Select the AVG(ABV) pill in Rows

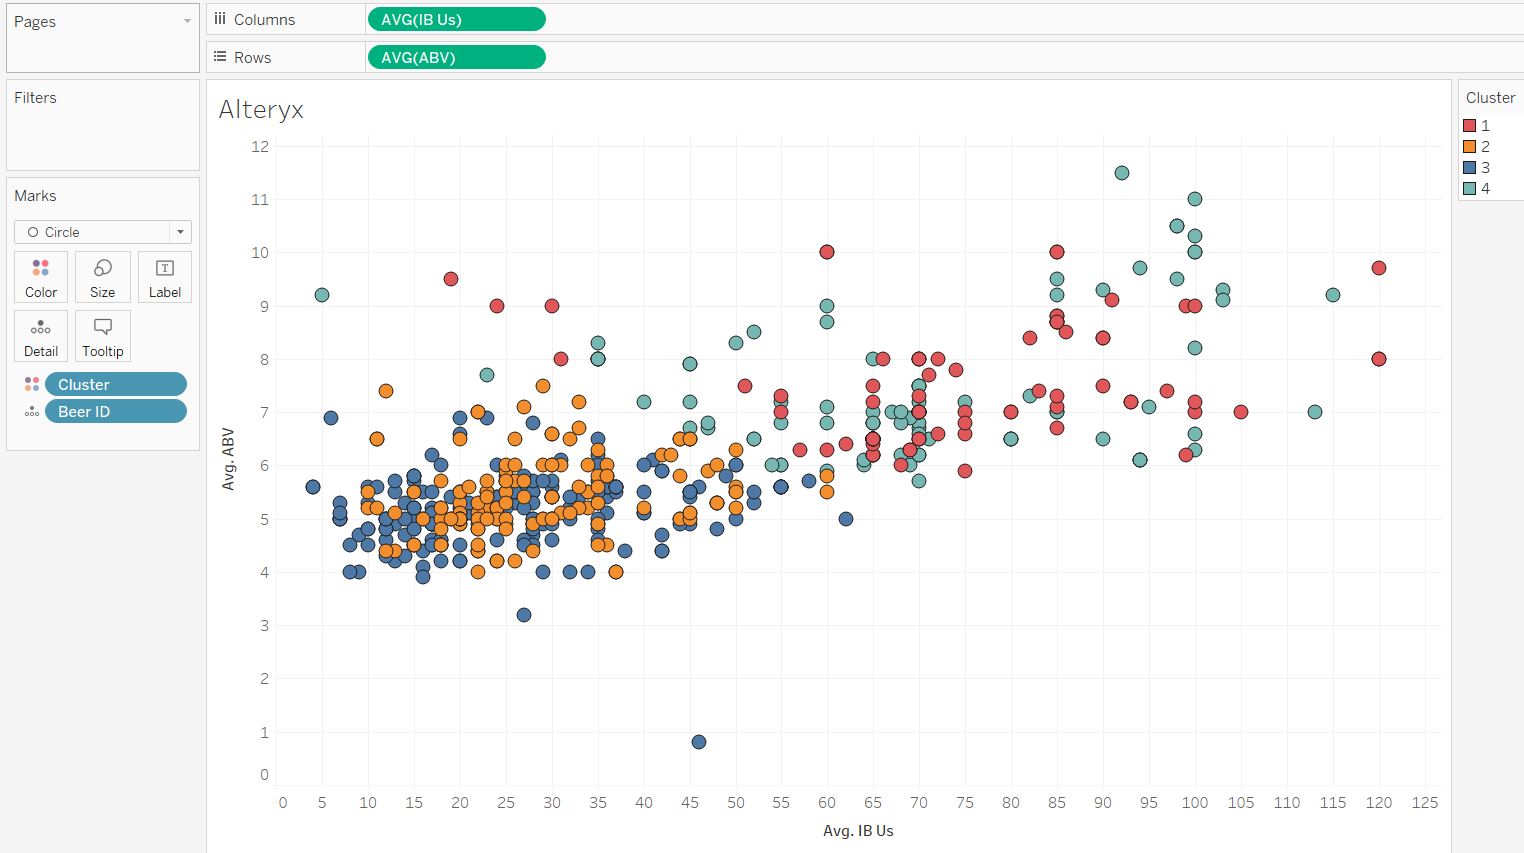pos(457,57)
